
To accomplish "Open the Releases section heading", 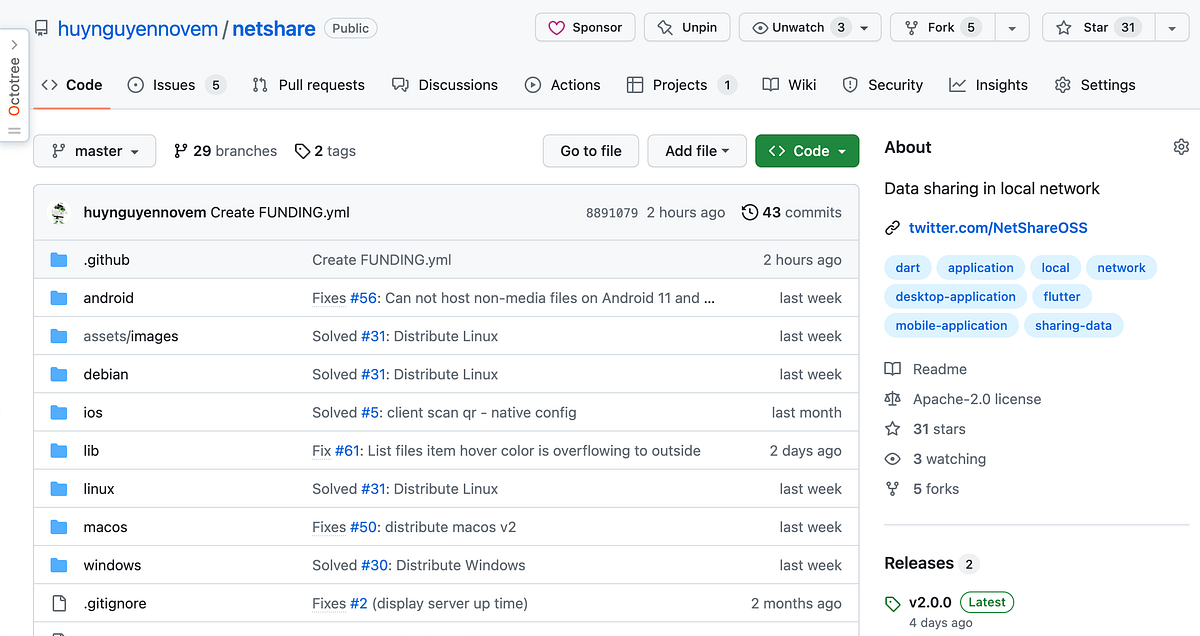I will (919, 563).
